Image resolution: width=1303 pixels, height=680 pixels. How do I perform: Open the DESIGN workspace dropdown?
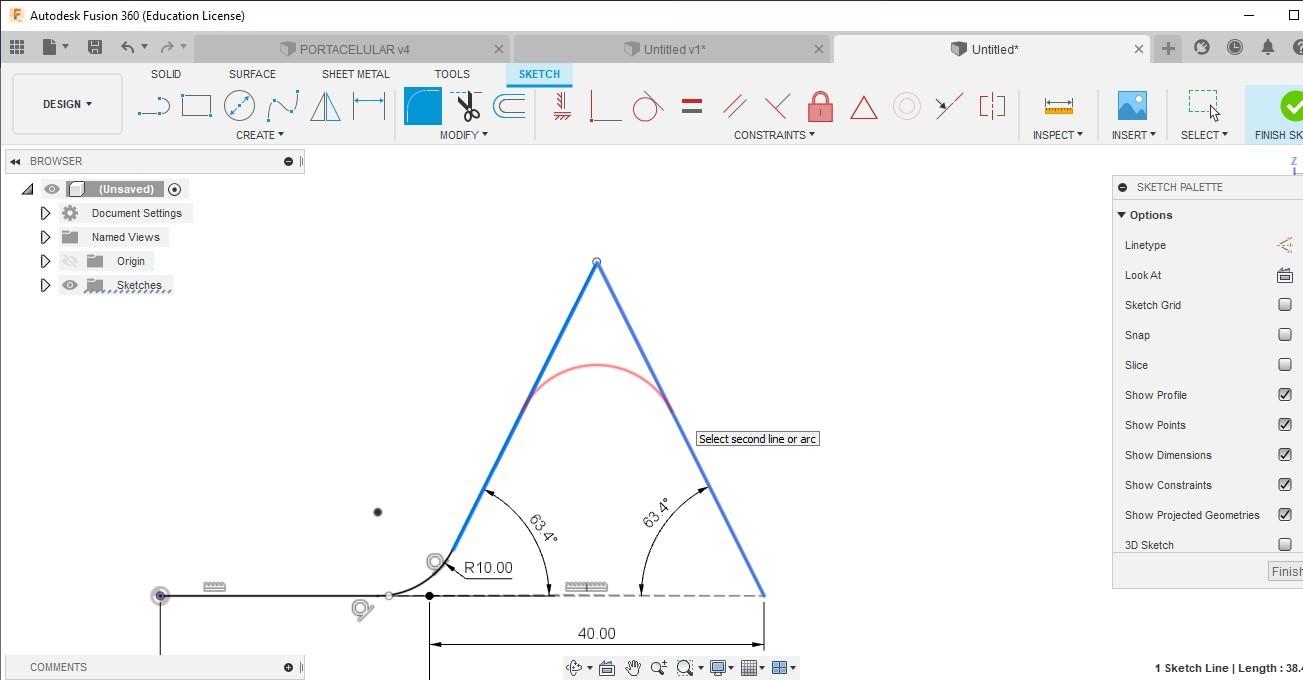(x=67, y=104)
